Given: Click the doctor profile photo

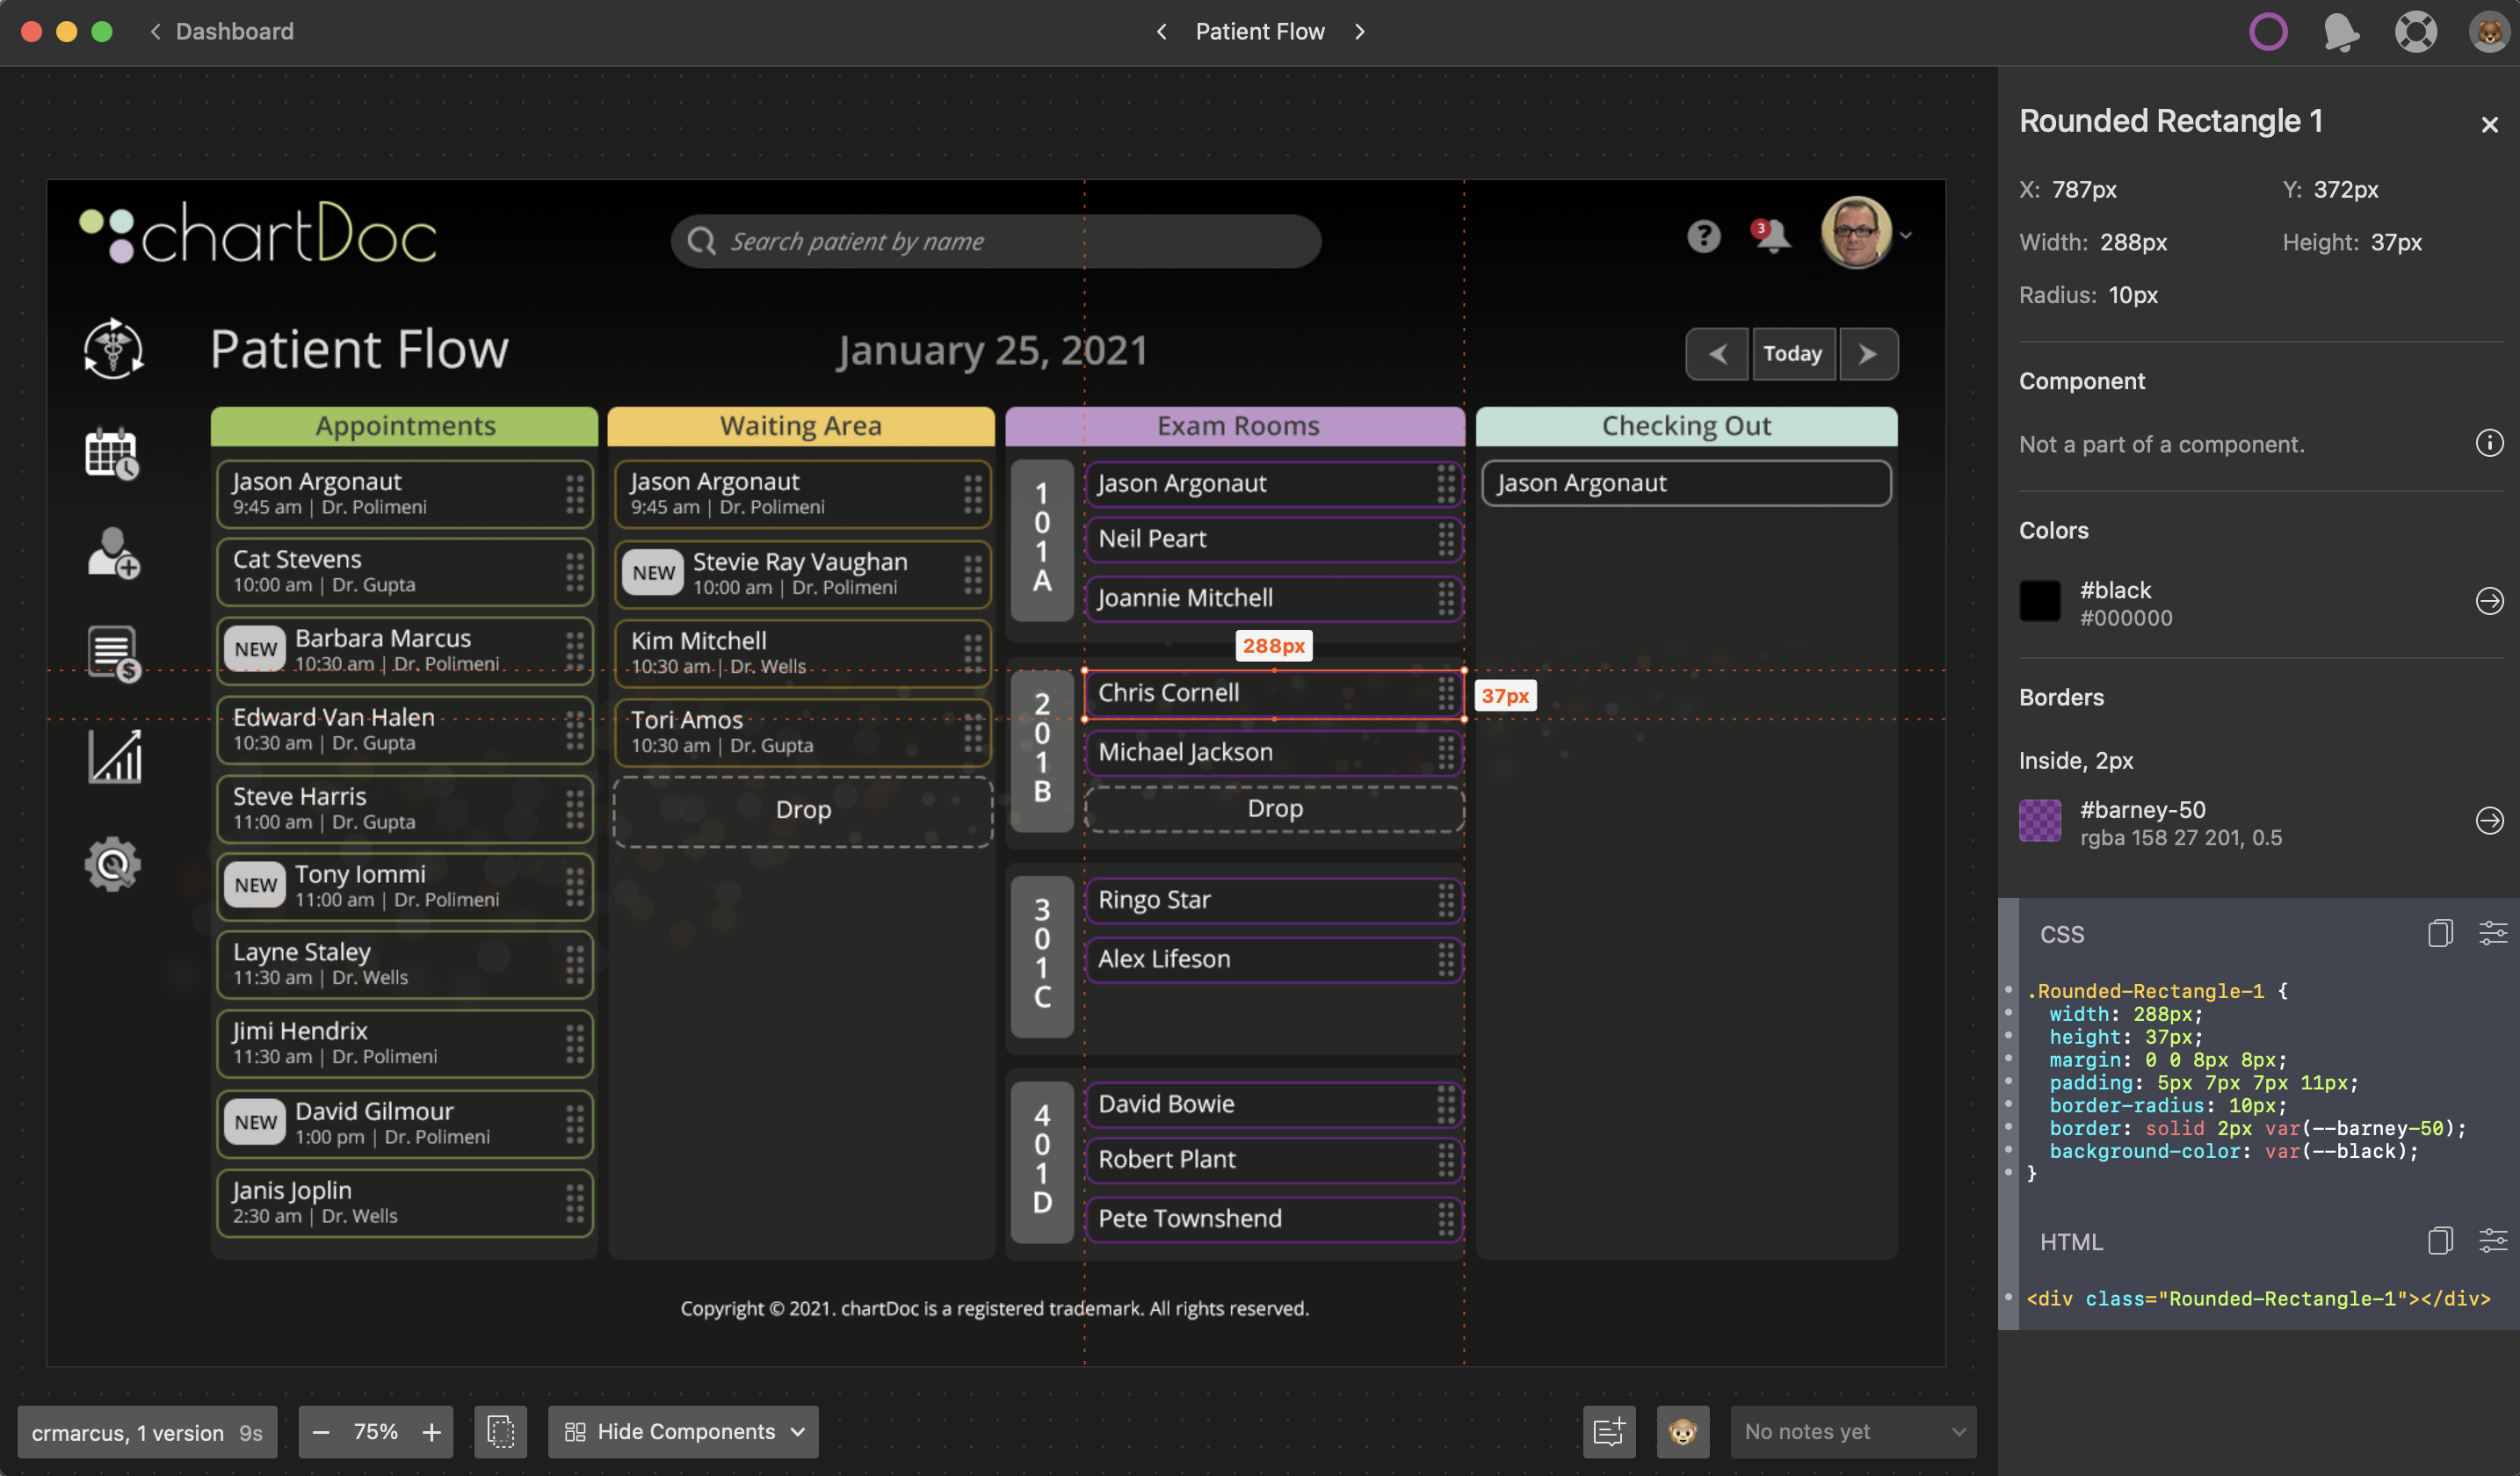Looking at the screenshot, I should (1856, 233).
